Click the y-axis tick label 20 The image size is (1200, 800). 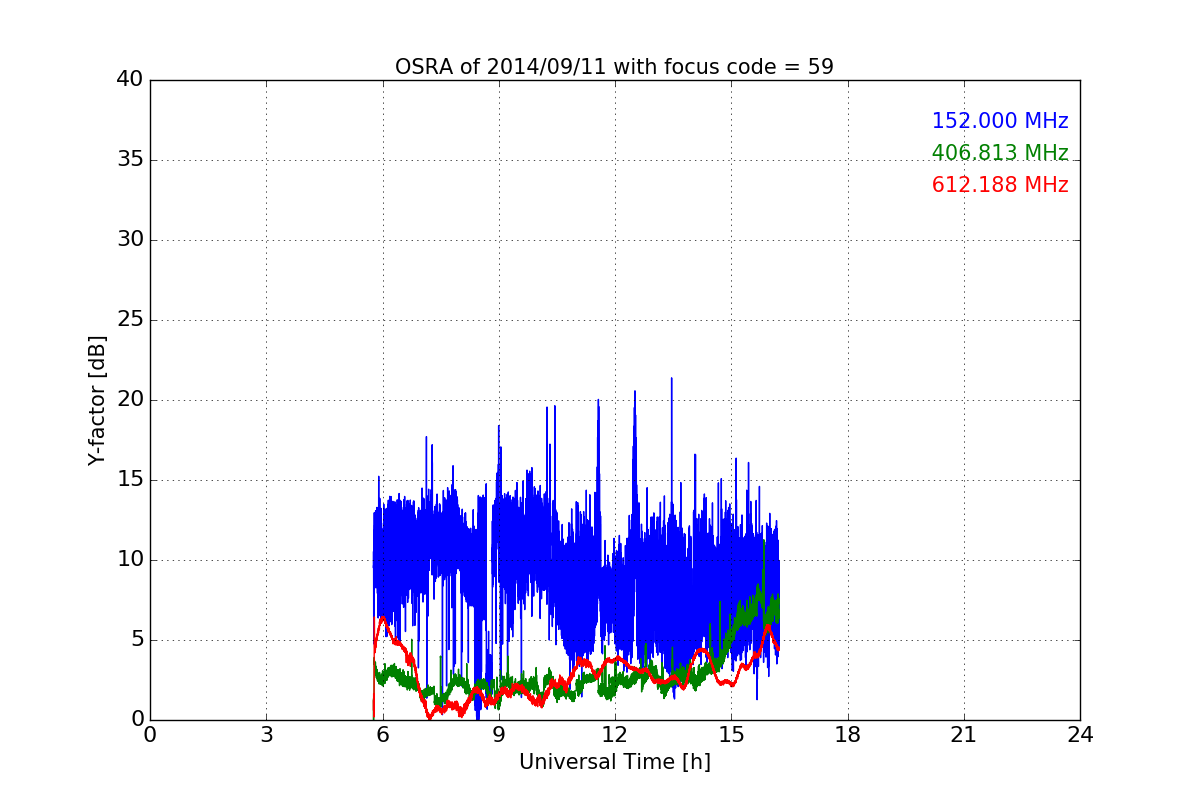click(130, 400)
